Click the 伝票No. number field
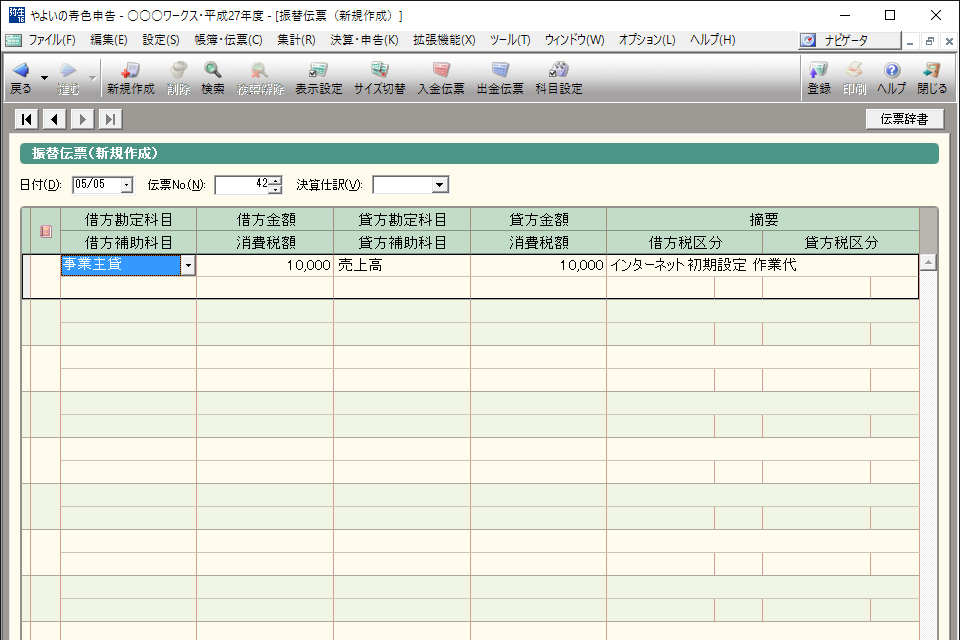 [x=242, y=184]
